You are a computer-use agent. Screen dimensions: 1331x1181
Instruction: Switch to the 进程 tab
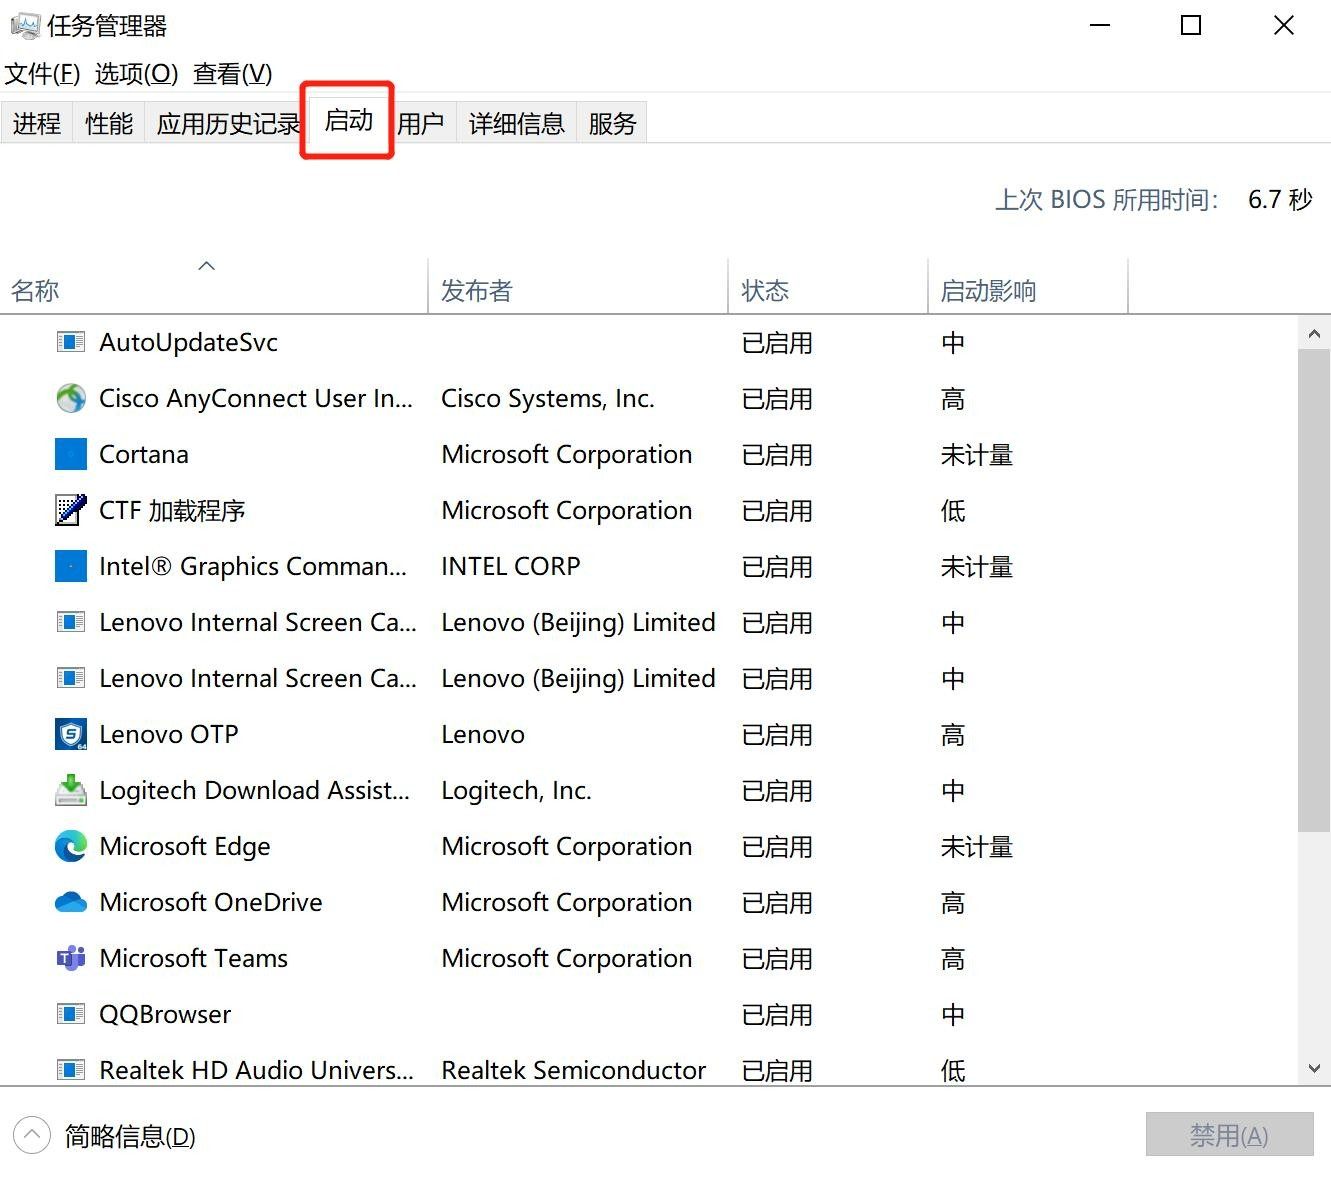[x=37, y=123]
